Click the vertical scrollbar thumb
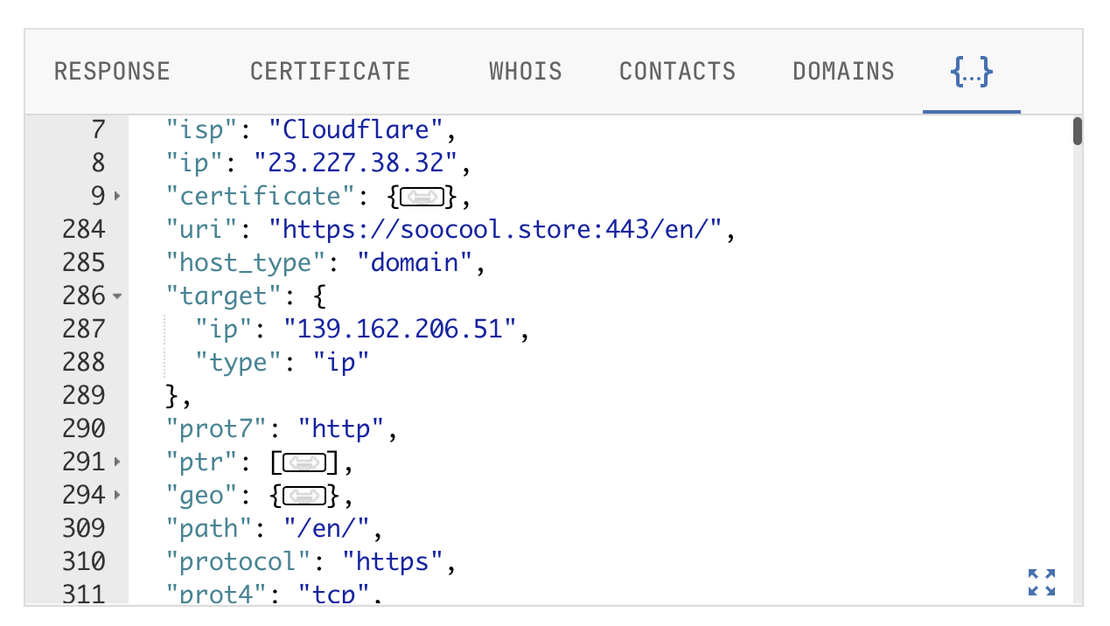Viewport: 1110px width, 626px height. click(x=1077, y=132)
